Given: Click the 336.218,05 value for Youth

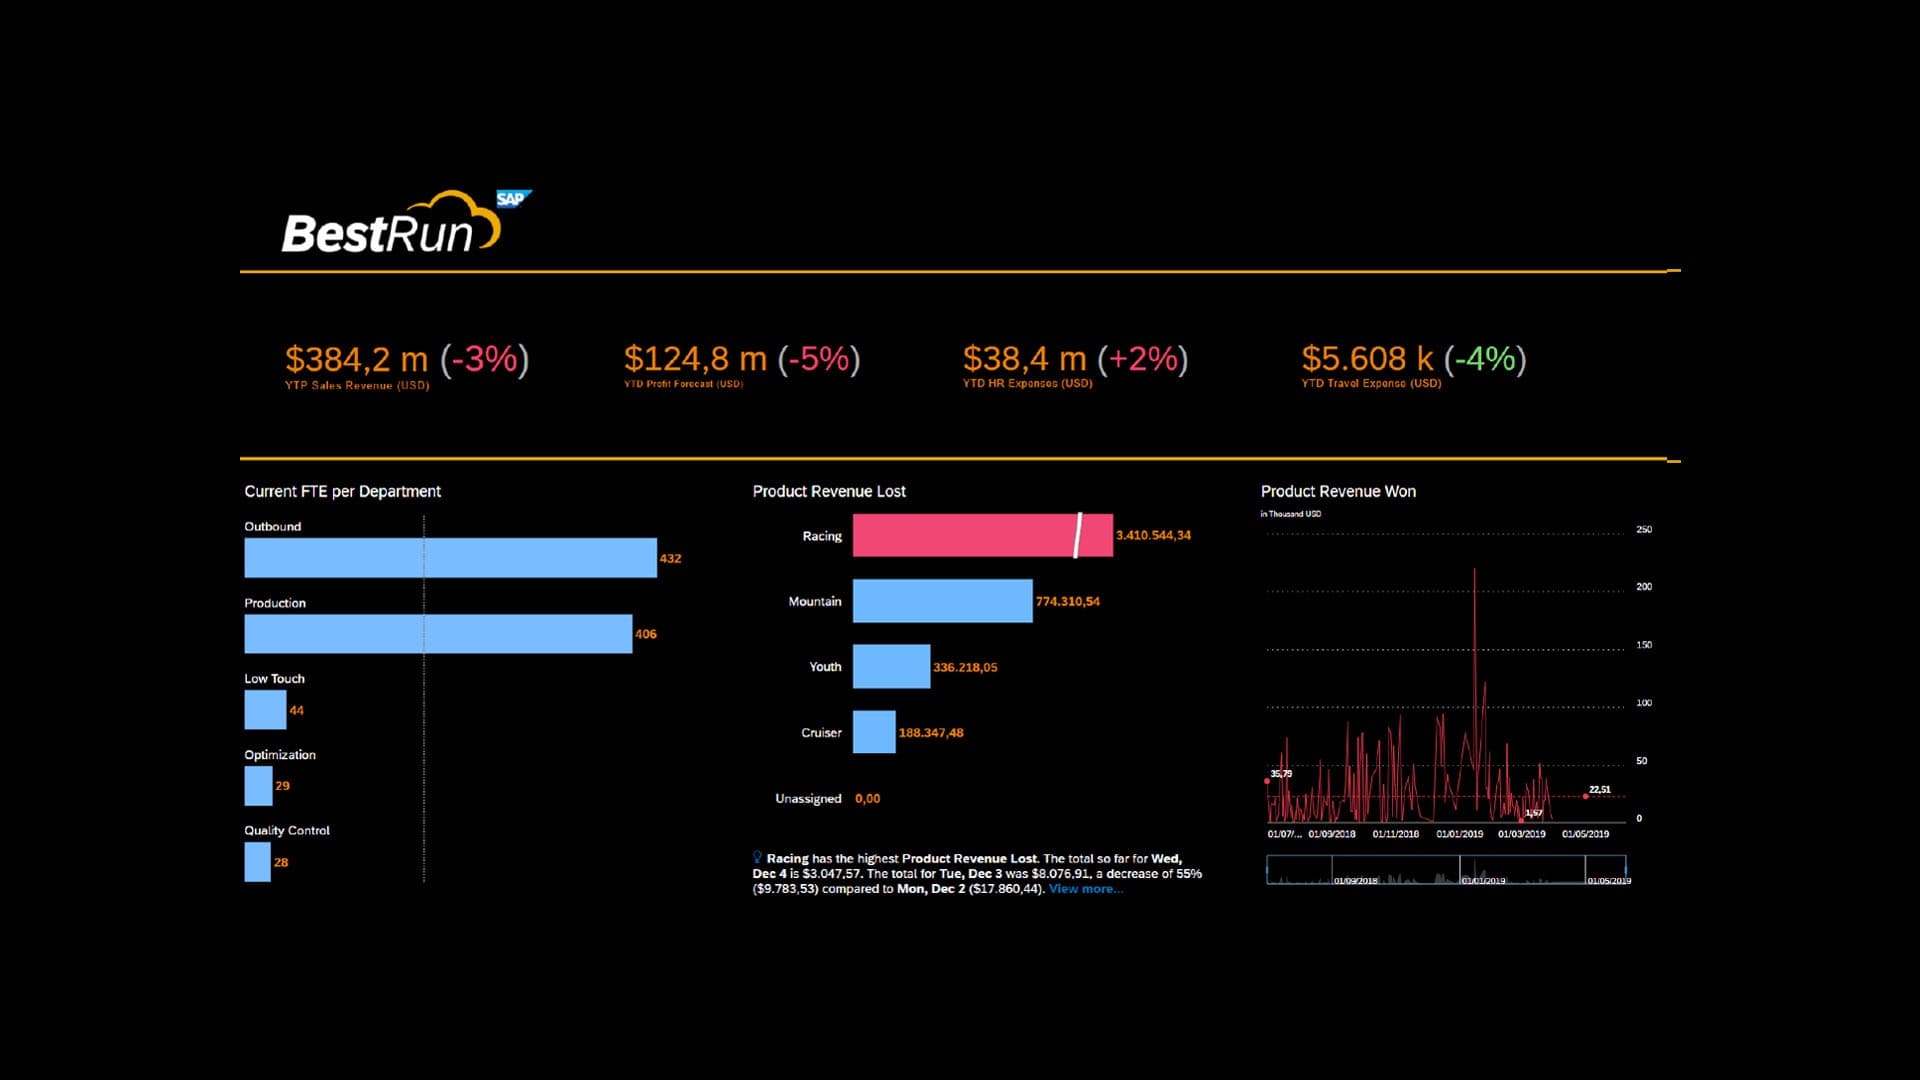Looking at the screenshot, I should [965, 667].
